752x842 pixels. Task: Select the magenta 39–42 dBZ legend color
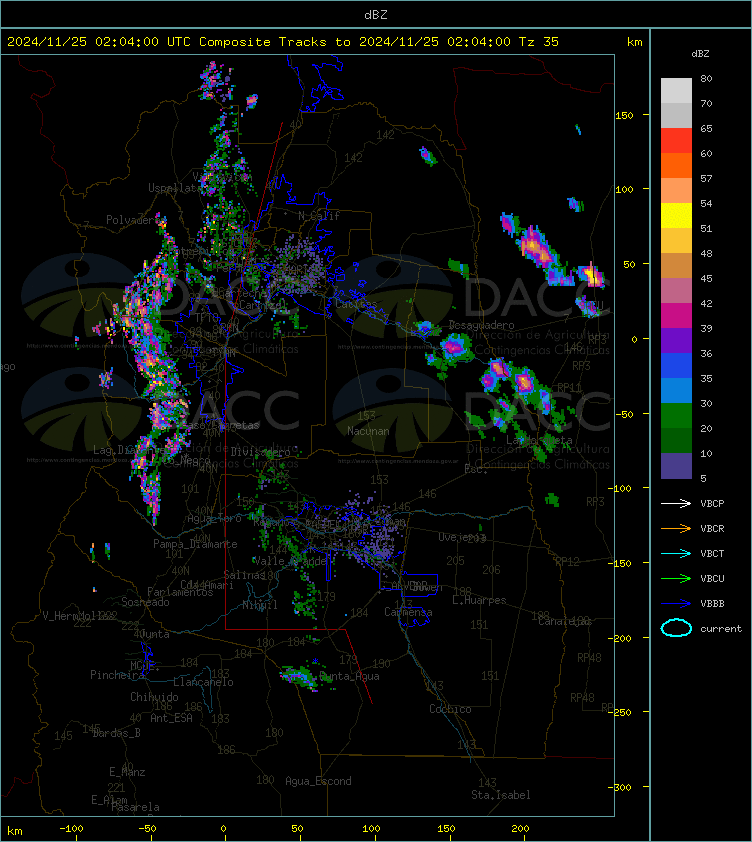coord(676,315)
